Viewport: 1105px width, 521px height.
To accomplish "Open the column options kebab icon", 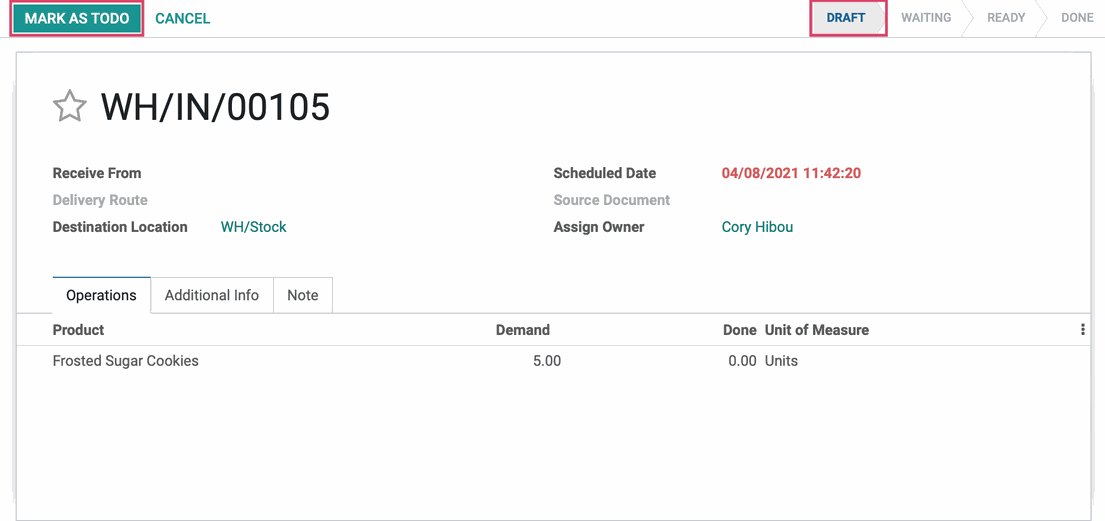I will click(x=1082, y=329).
